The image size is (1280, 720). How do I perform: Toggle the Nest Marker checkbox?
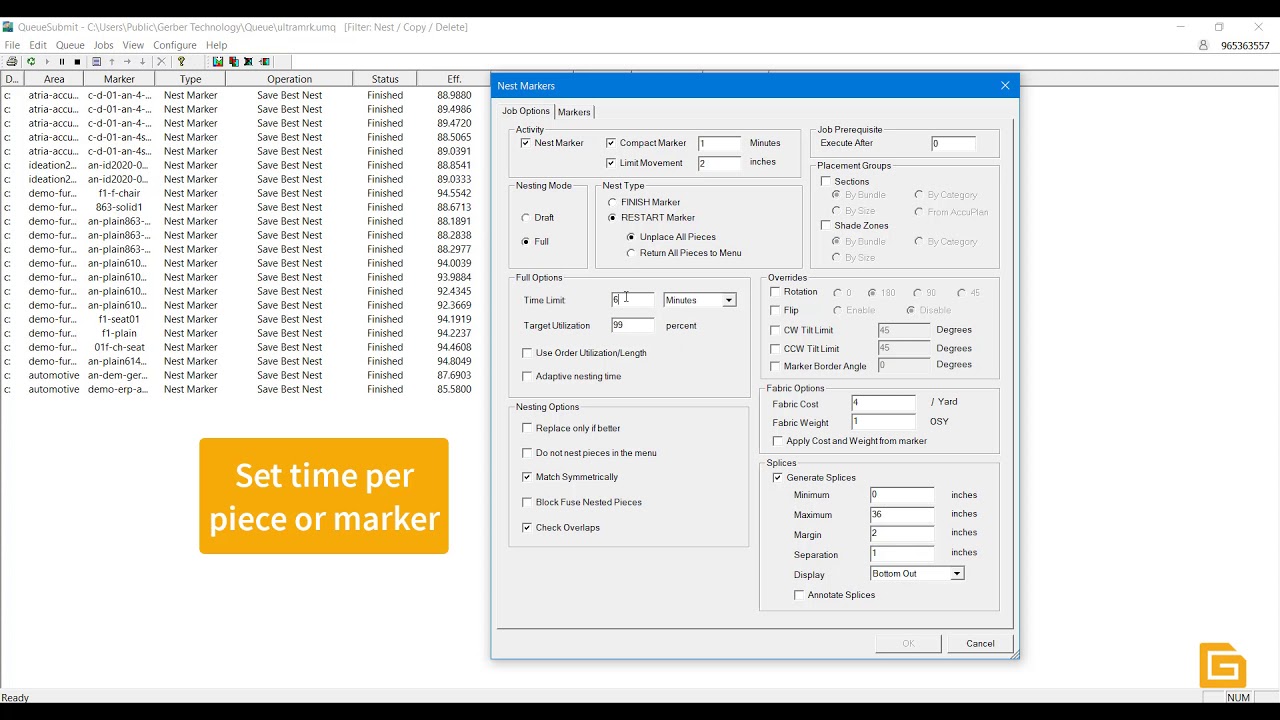pos(526,143)
